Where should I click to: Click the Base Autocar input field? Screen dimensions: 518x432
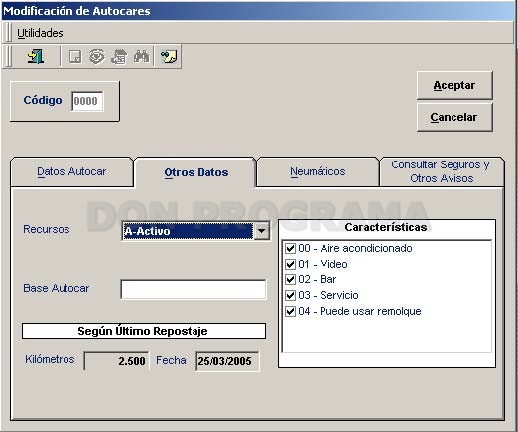[x=193, y=289]
